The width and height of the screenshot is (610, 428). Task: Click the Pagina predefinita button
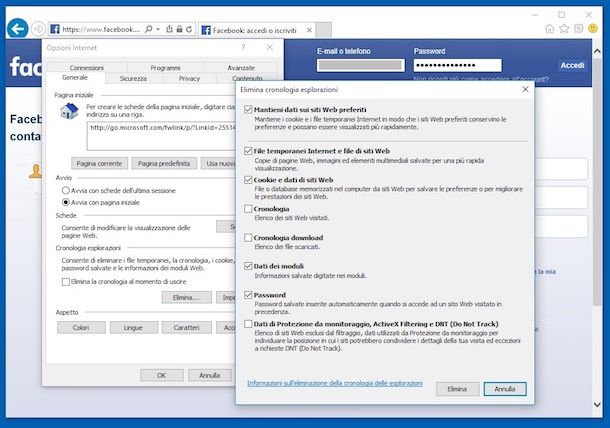[164, 163]
